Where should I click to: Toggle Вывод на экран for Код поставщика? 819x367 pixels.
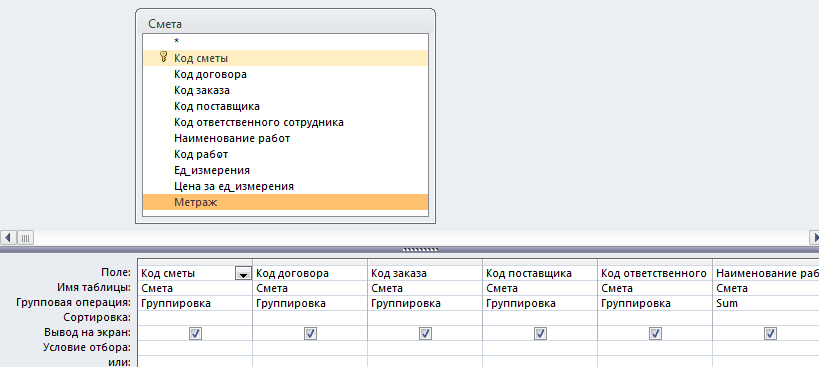[x=540, y=333]
